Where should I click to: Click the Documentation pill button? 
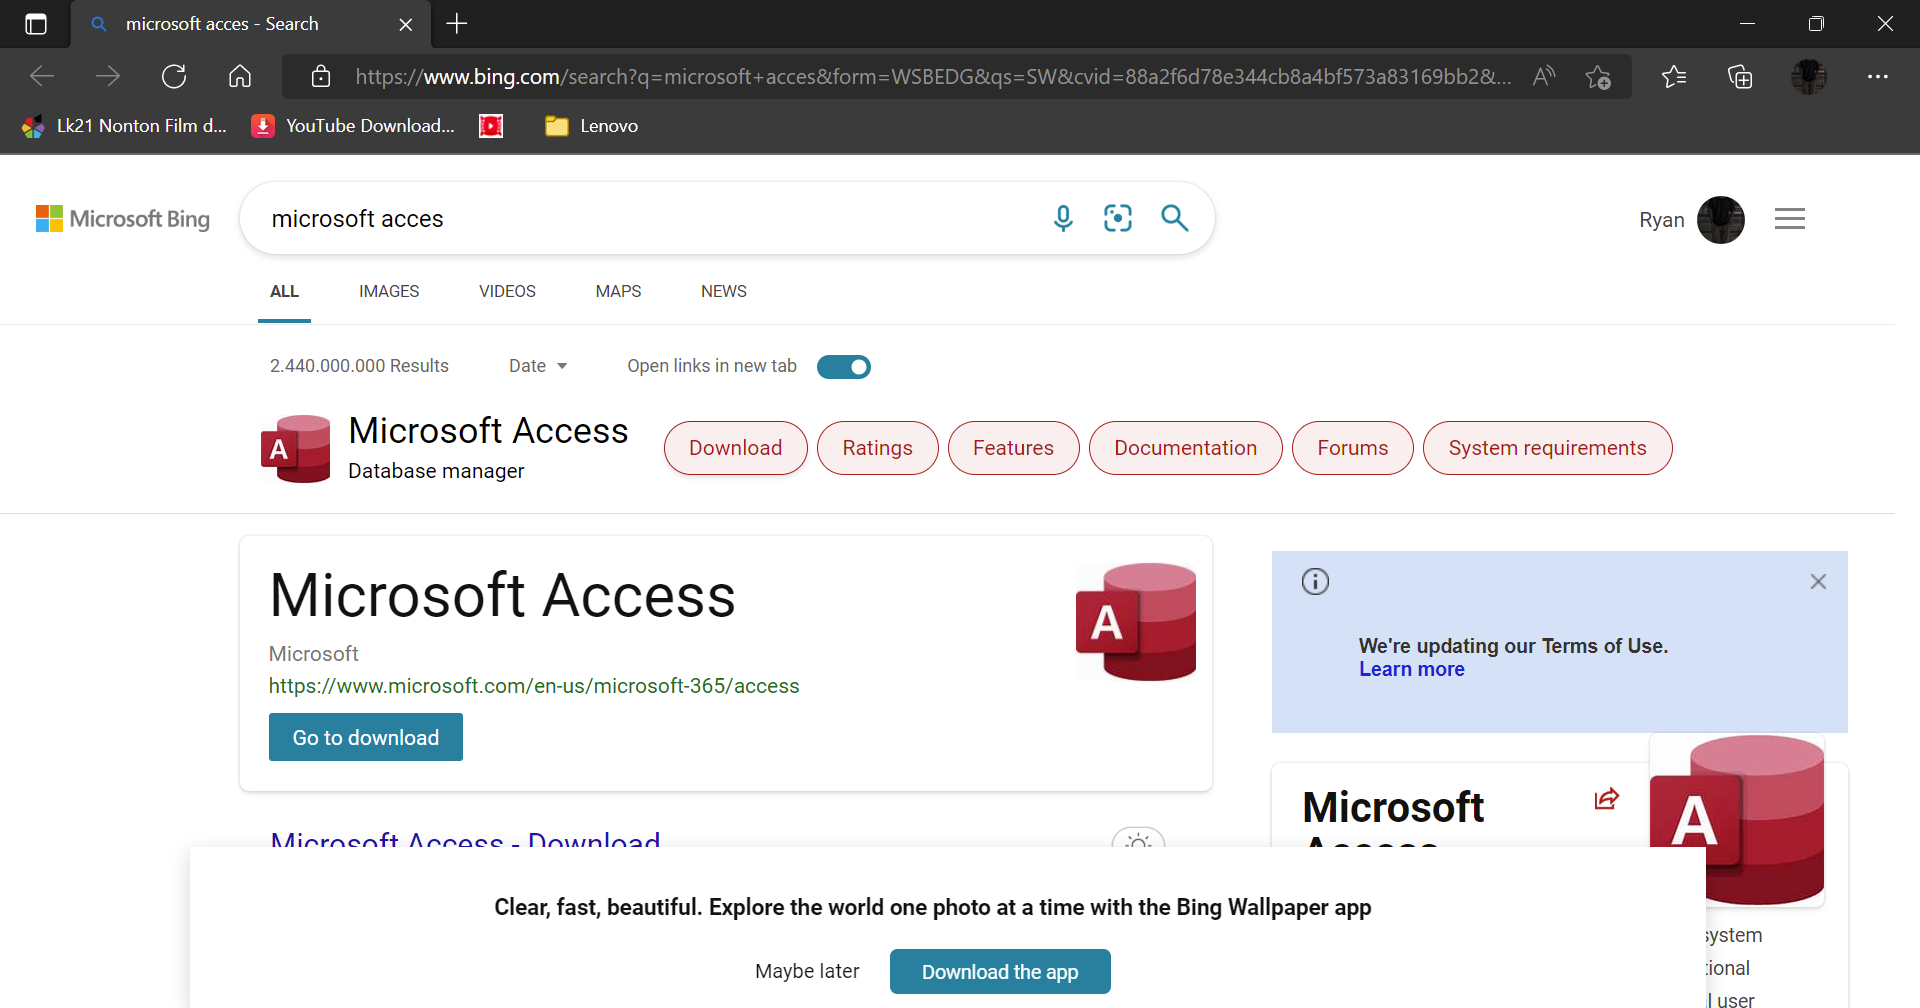(1186, 448)
